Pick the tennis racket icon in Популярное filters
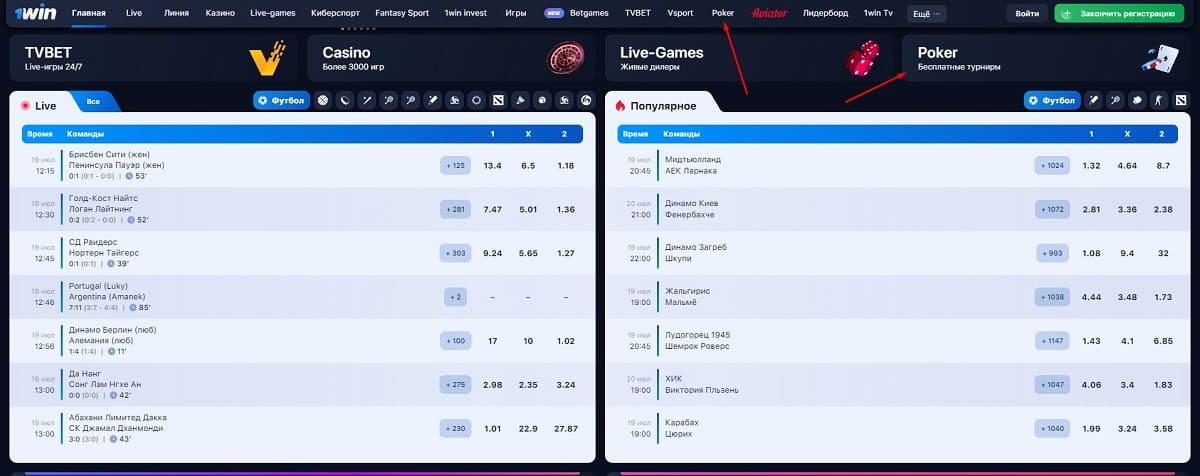Viewport: 1200px width, 476px height. pyautogui.click(x=1115, y=100)
